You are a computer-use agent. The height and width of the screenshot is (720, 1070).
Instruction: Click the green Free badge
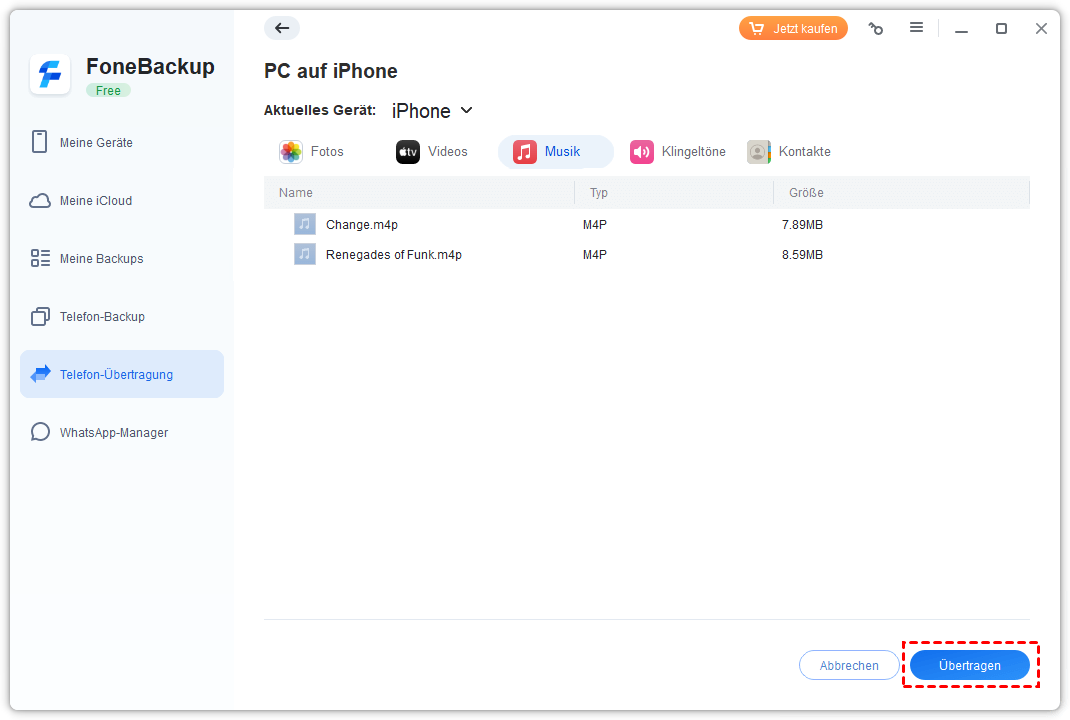click(x=108, y=90)
